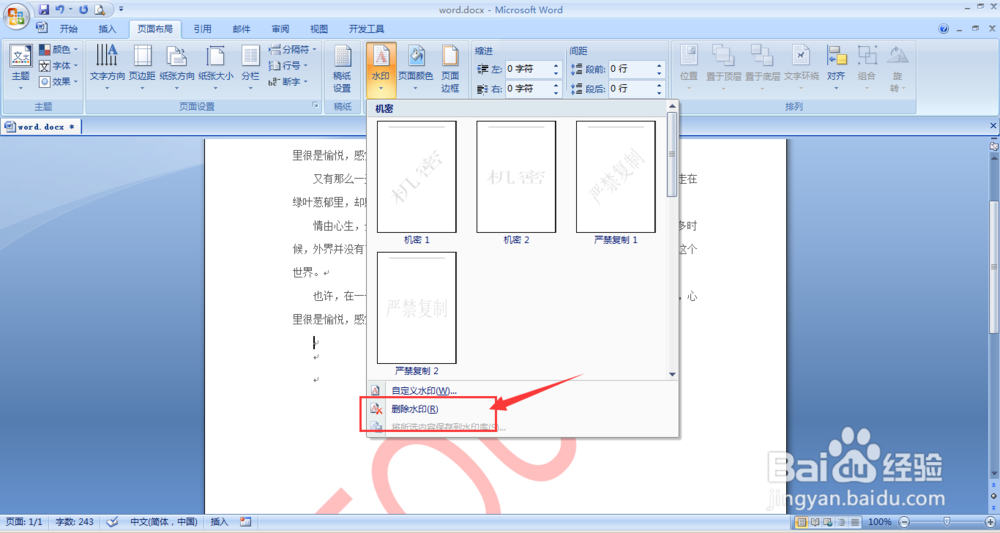Switch to the 开始 tab
1000x533 pixels.
[68, 29]
